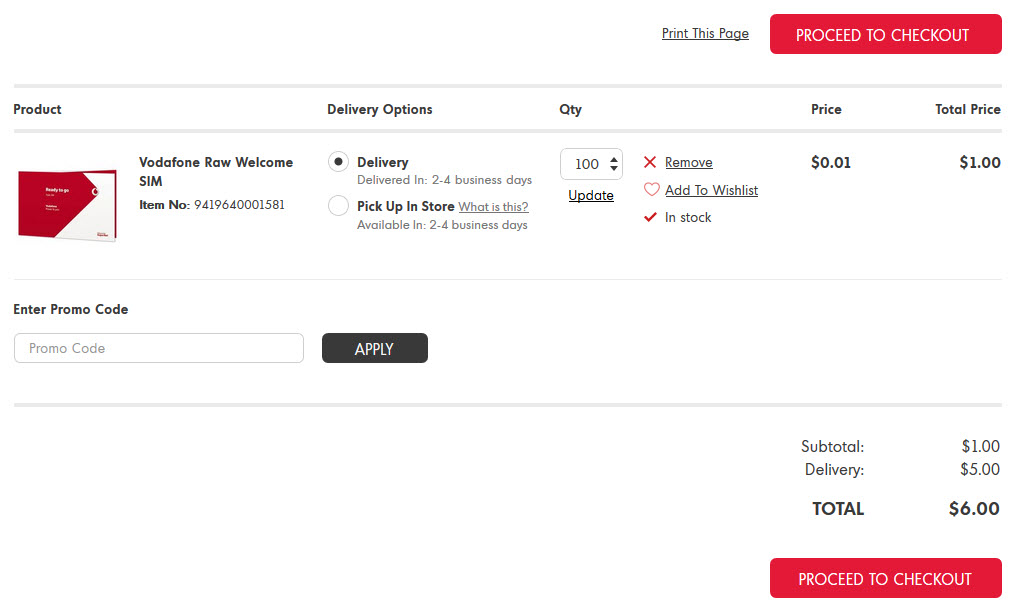The image size is (1034, 608).
Task: Open the Vodafone SIM product thumbnail
Action: [67, 205]
